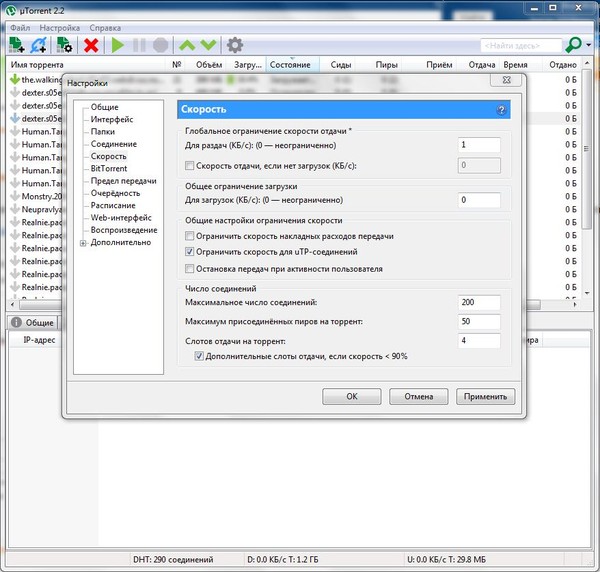Select Воспроизведение in settings tree
600x572 pixels.
(124, 230)
